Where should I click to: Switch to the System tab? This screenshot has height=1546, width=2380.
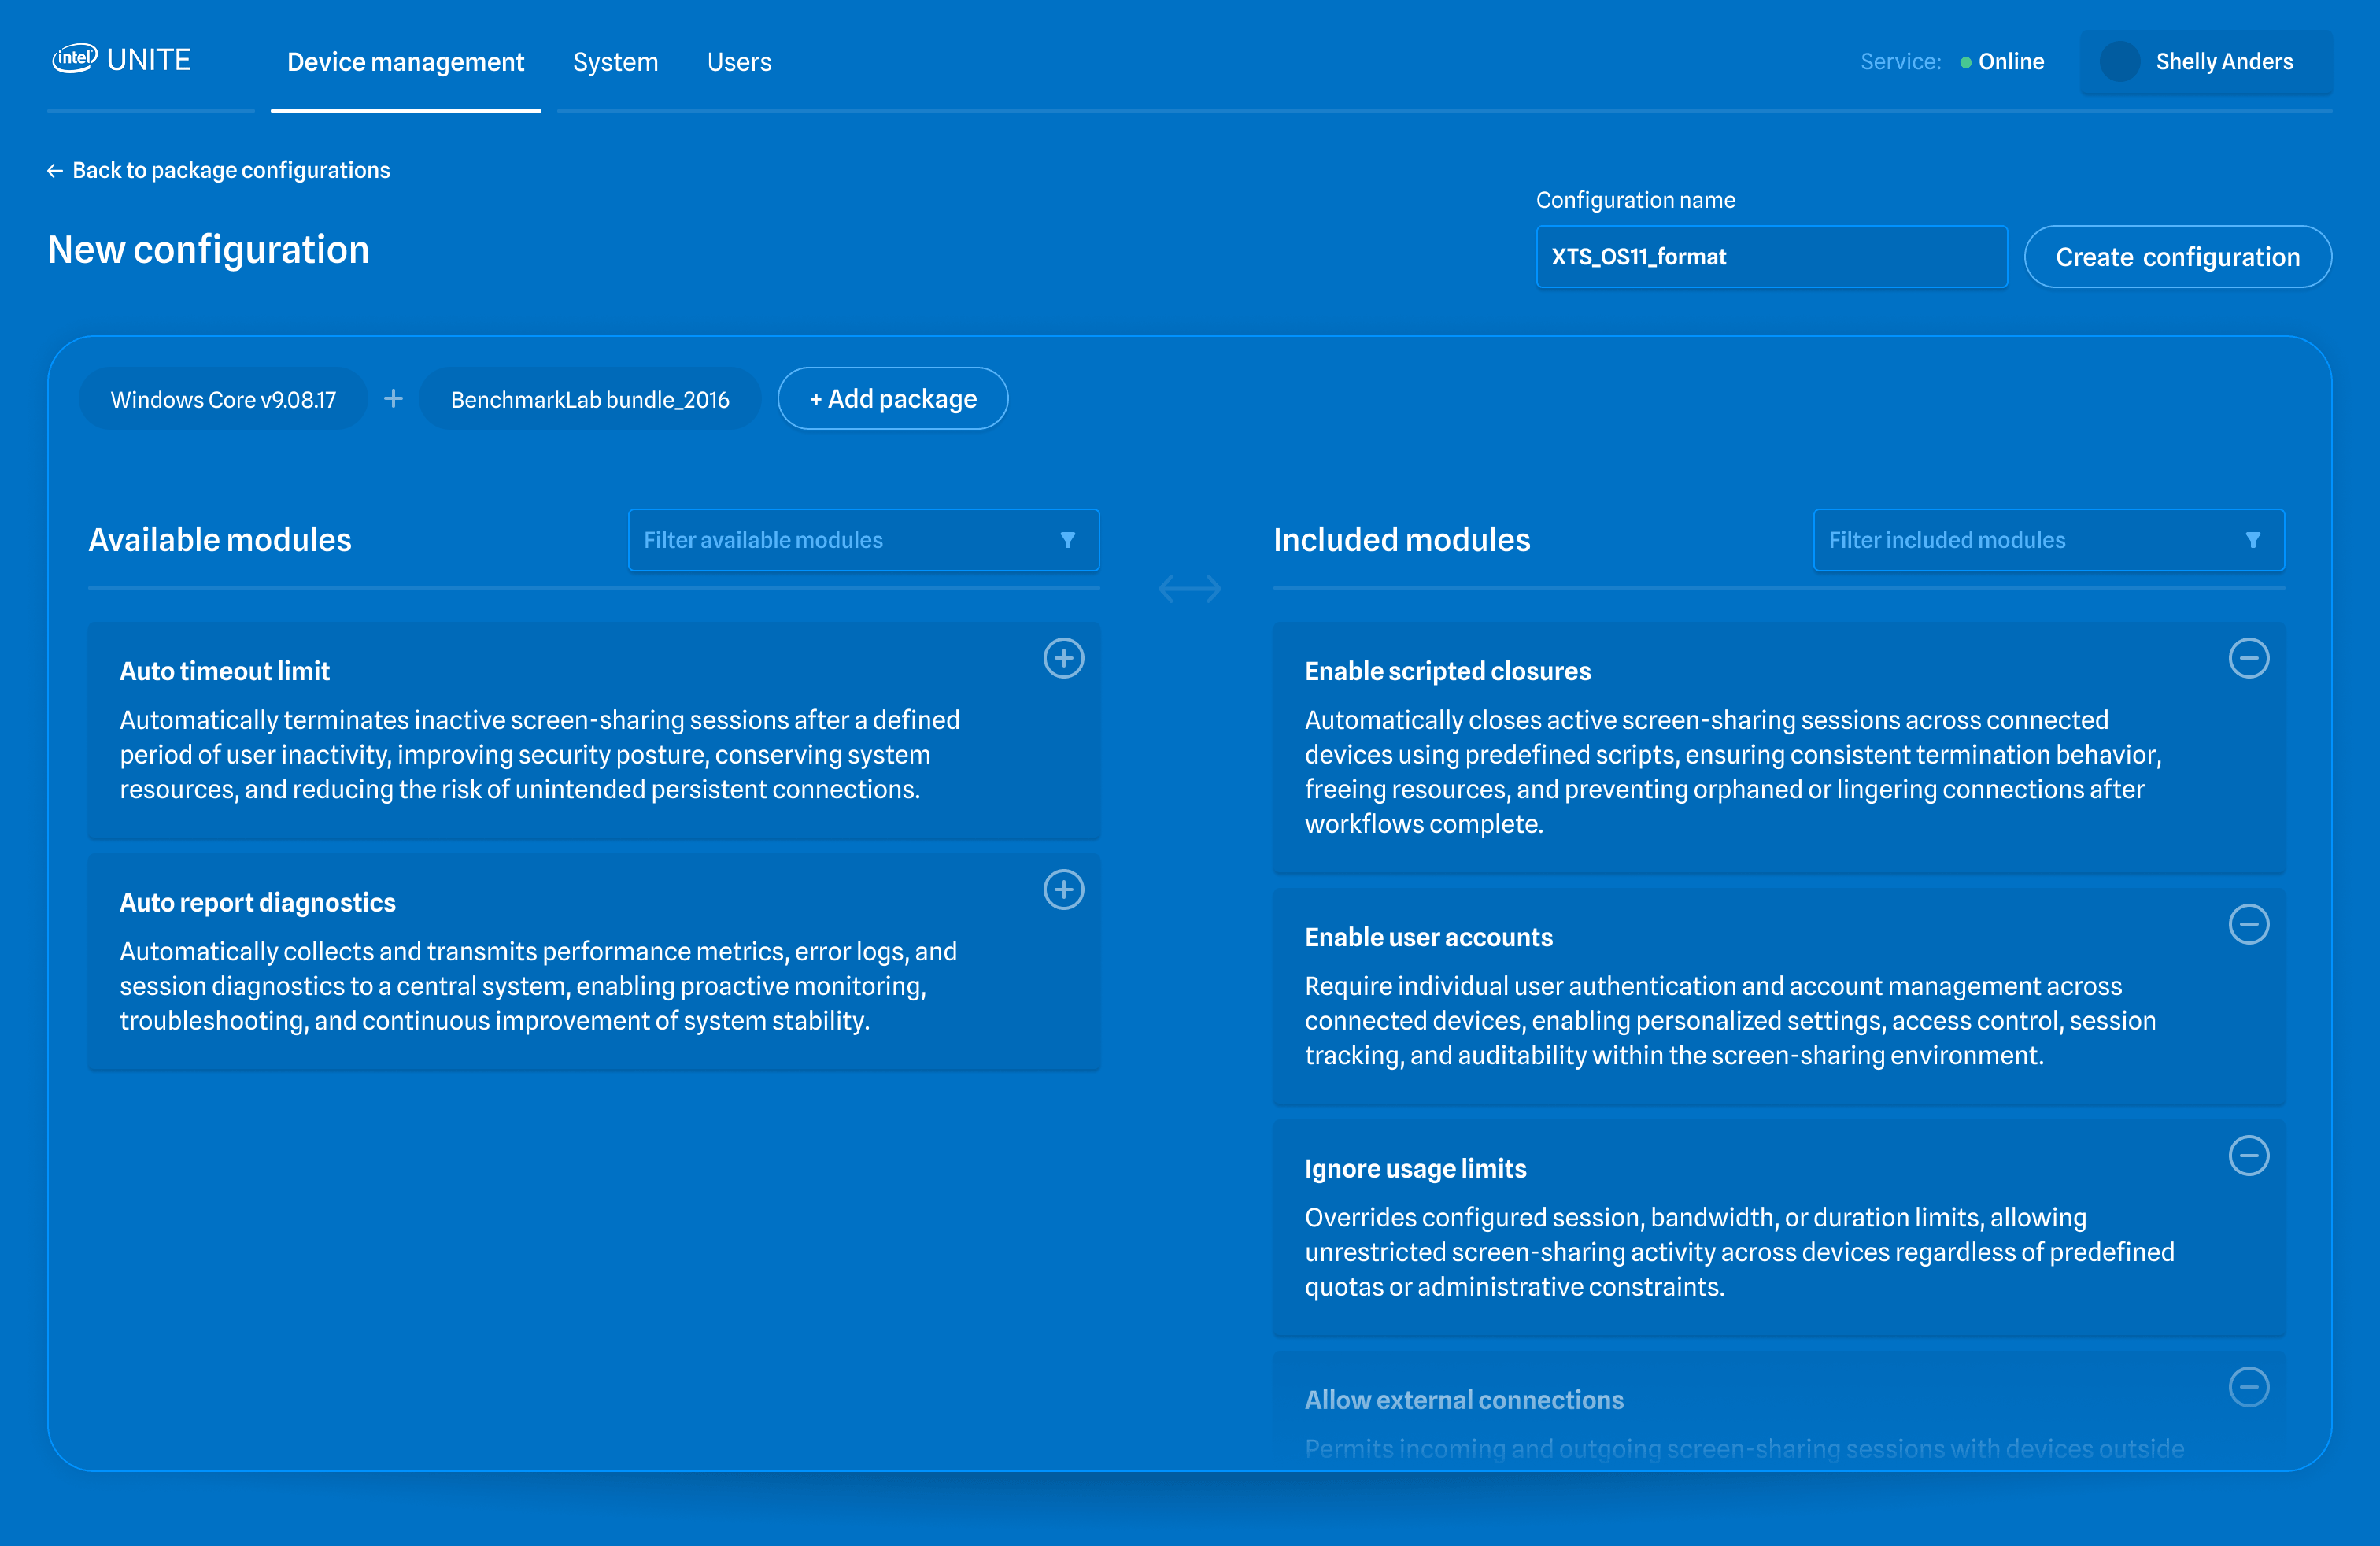(x=615, y=61)
